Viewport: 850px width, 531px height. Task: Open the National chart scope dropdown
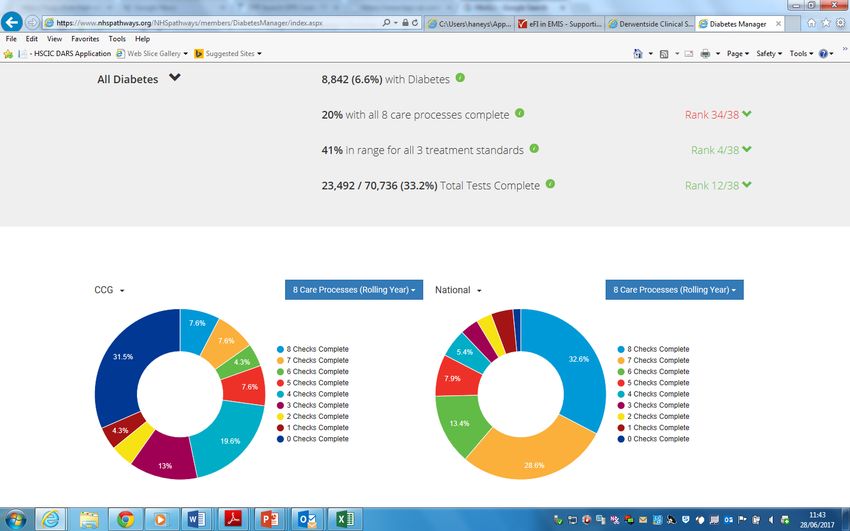point(458,290)
